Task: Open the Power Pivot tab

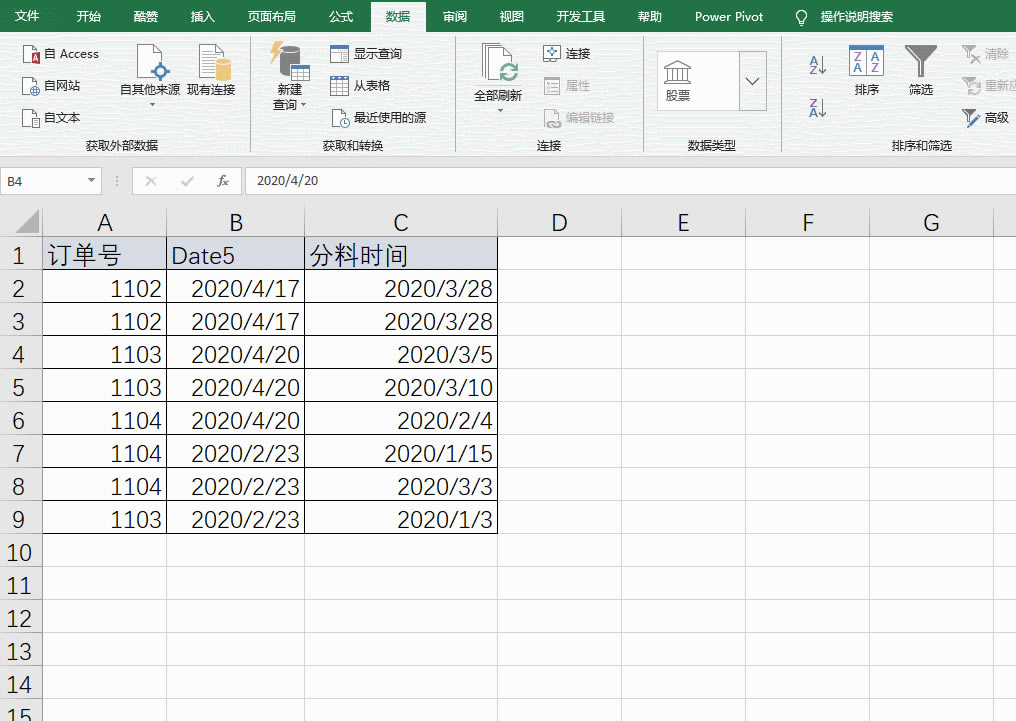Action: click(x=728, y=16)
